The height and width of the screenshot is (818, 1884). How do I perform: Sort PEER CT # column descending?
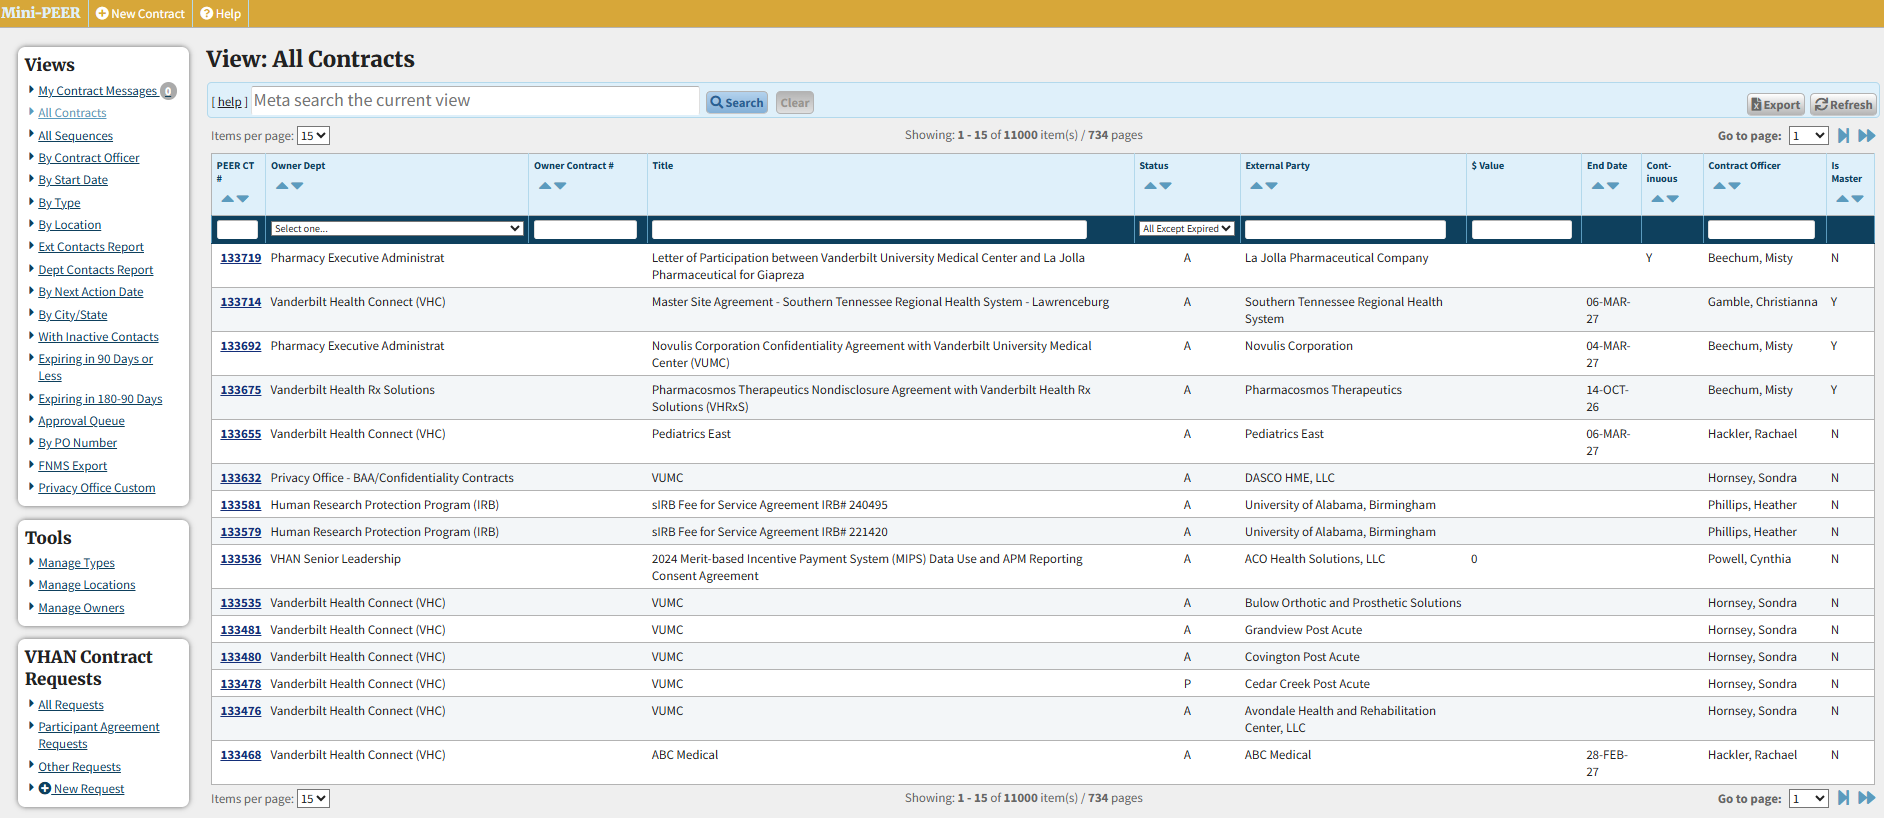point(243,199)
